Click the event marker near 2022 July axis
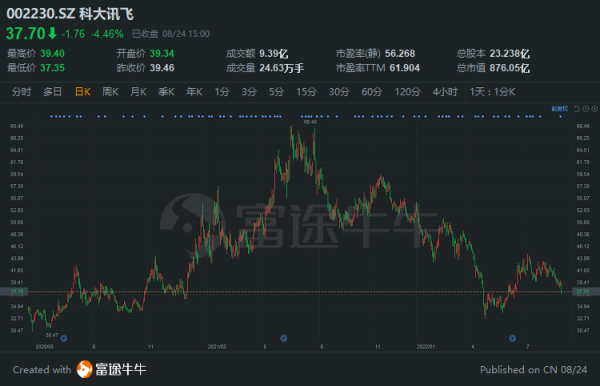This screenshot has height=386, width=600. pos(512,338)
